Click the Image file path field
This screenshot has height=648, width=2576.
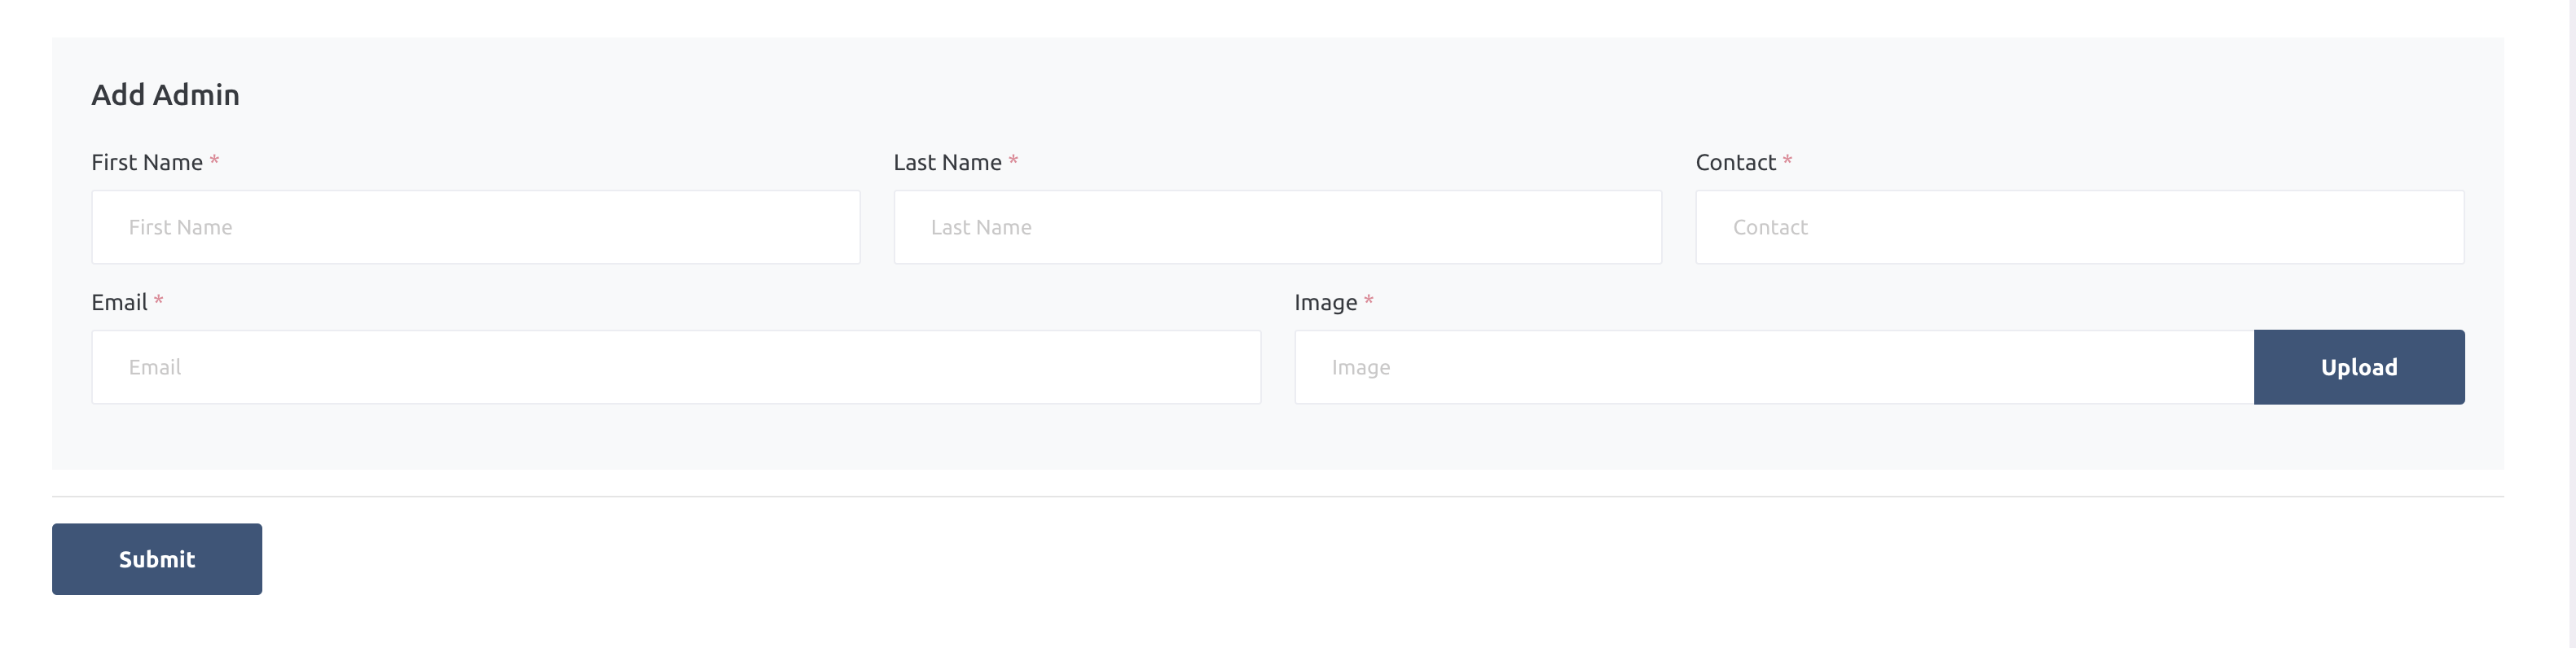pyautogui.click(x=1773, y=367)
